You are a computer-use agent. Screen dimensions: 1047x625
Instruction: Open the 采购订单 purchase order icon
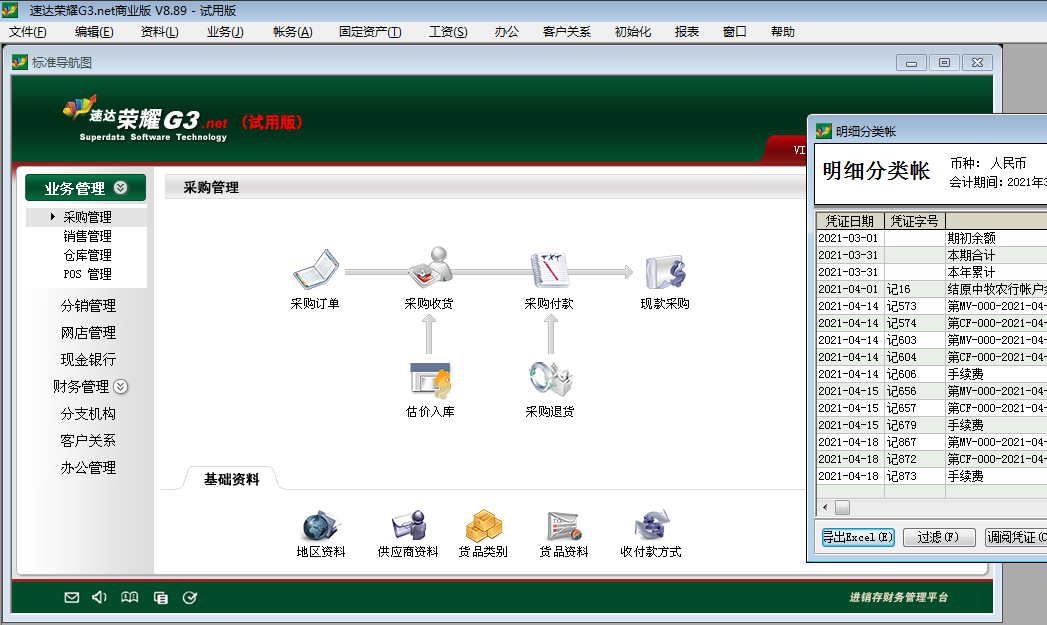click(315, 270)
